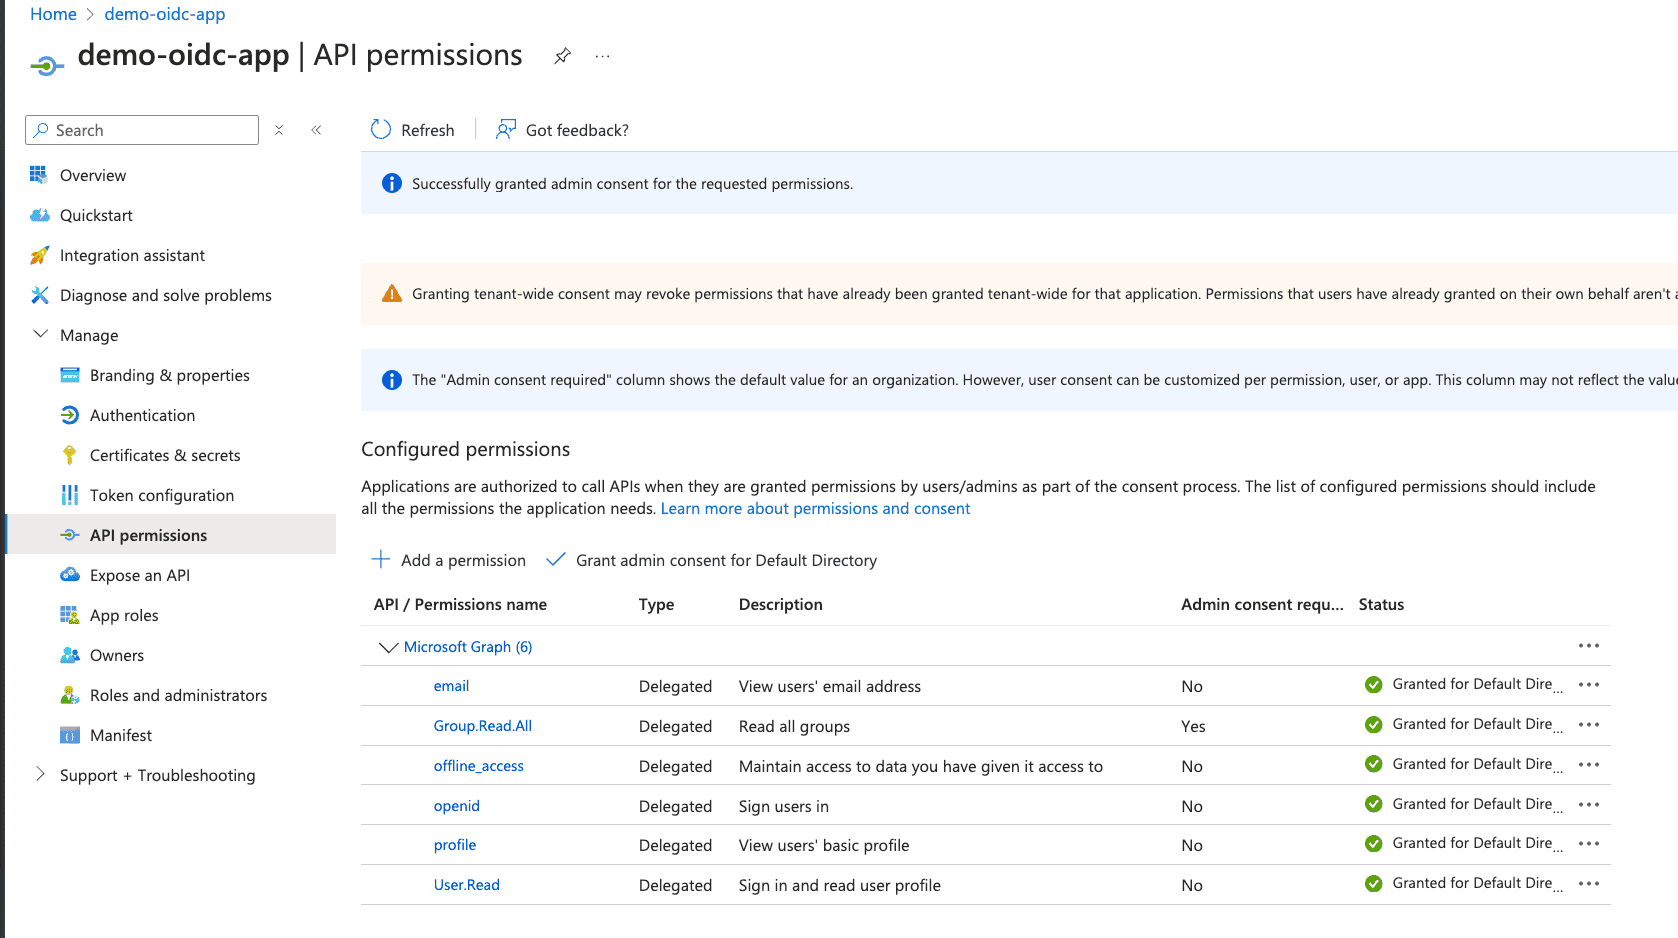The width and height of the screenshot is (1678, 938).
Task: Click the App roles sidebar icon
Action: (x=69, y=614)
